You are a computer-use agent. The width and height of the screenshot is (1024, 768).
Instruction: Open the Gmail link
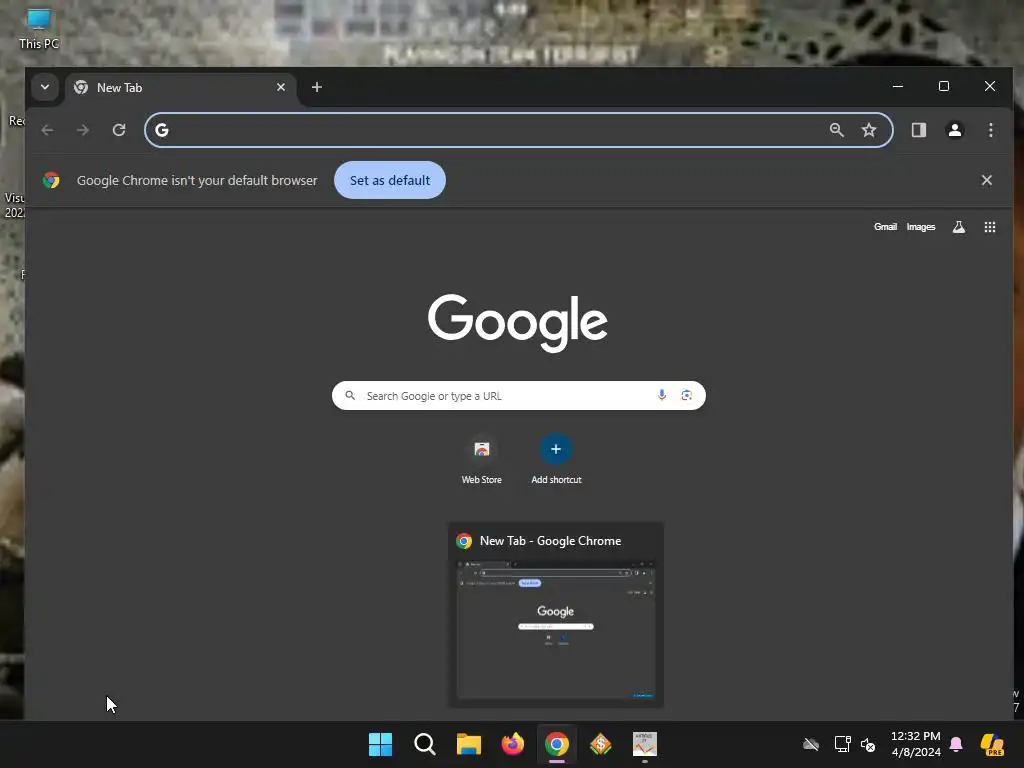(886, 227)
